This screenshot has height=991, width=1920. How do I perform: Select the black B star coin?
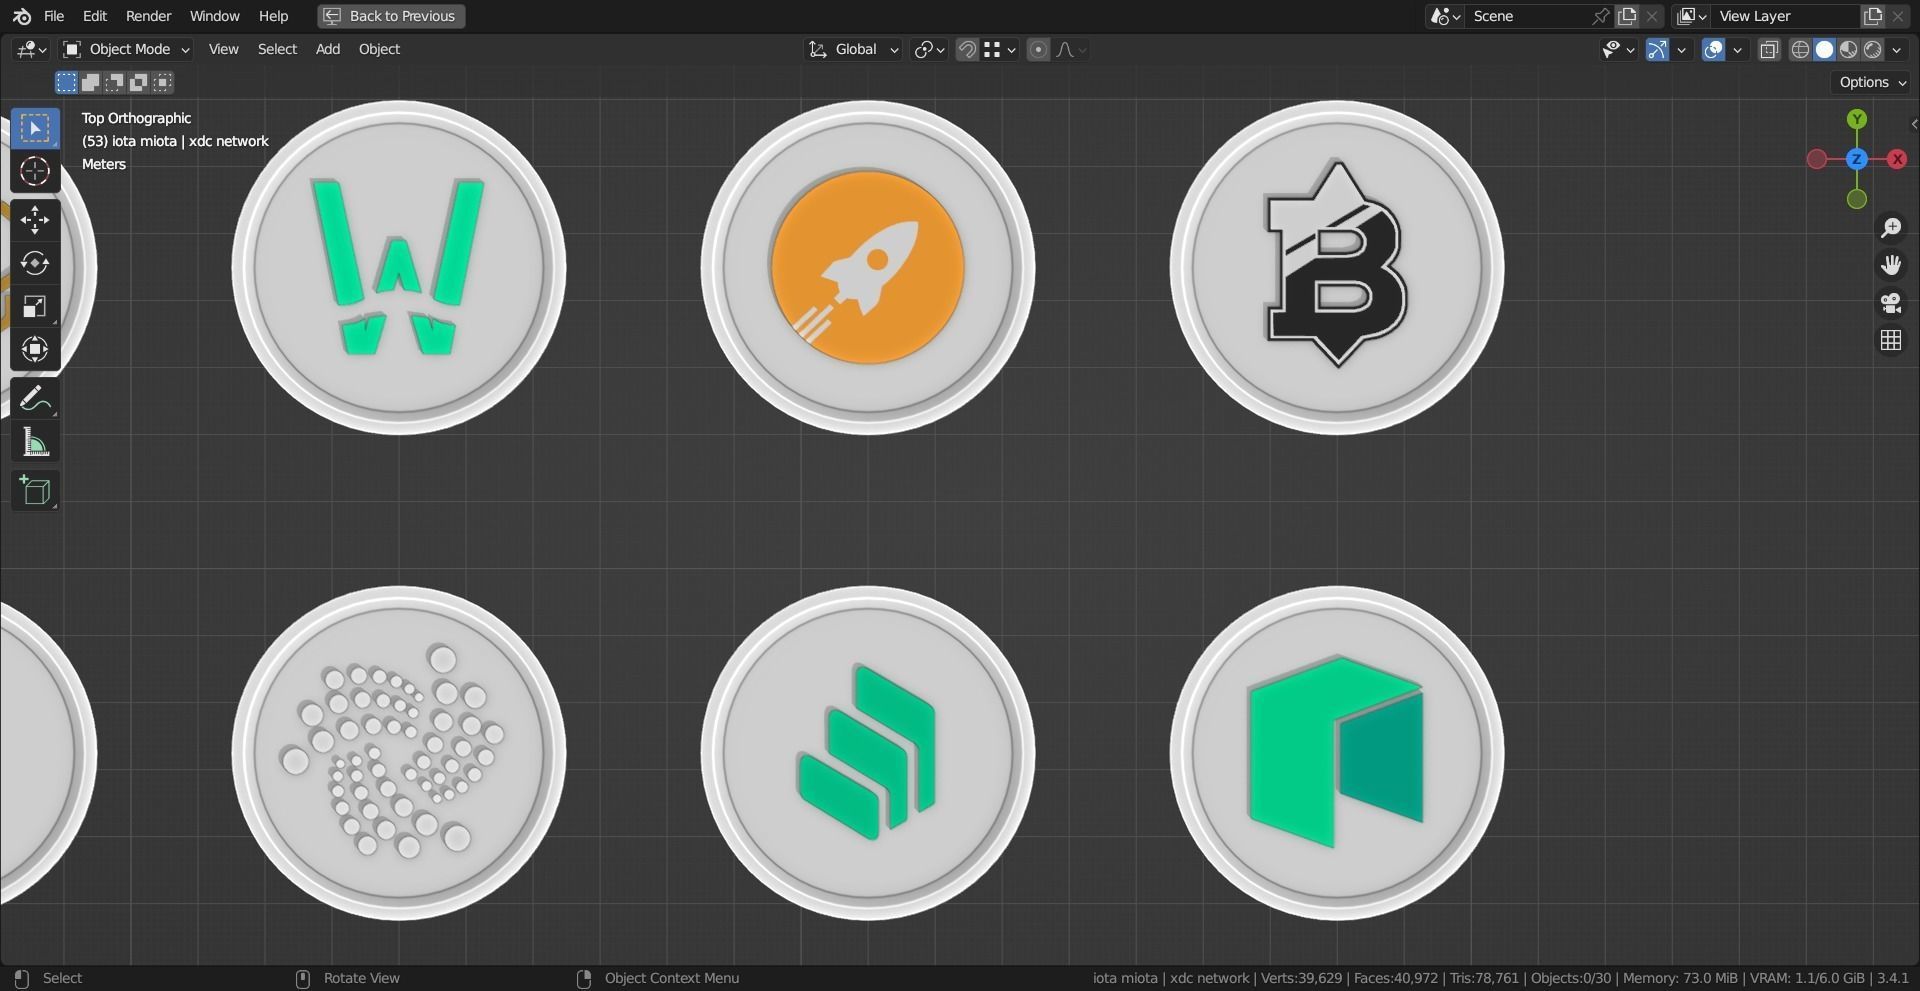coord(1336,267)
